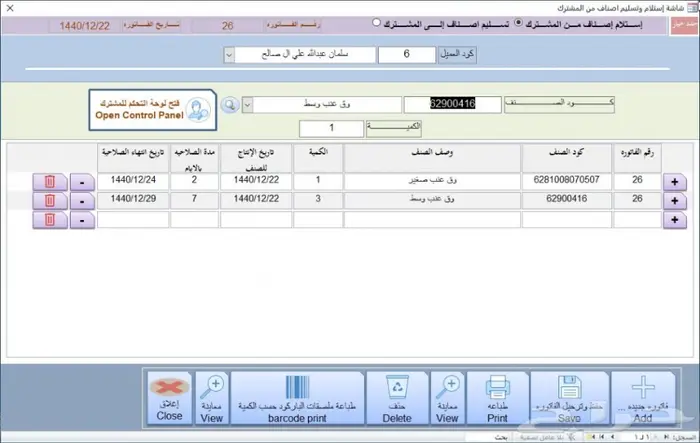Click plus button on row 6281008070507
Viewport: 700px width, 443px height.
pyautogui.click(x=675, y=182)
